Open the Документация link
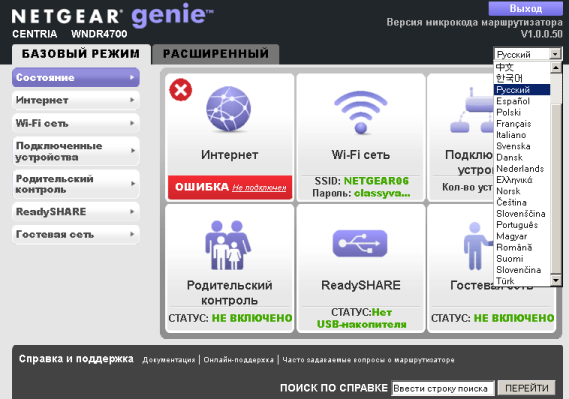Screen dimensions: 569x399 pos(168,360)
